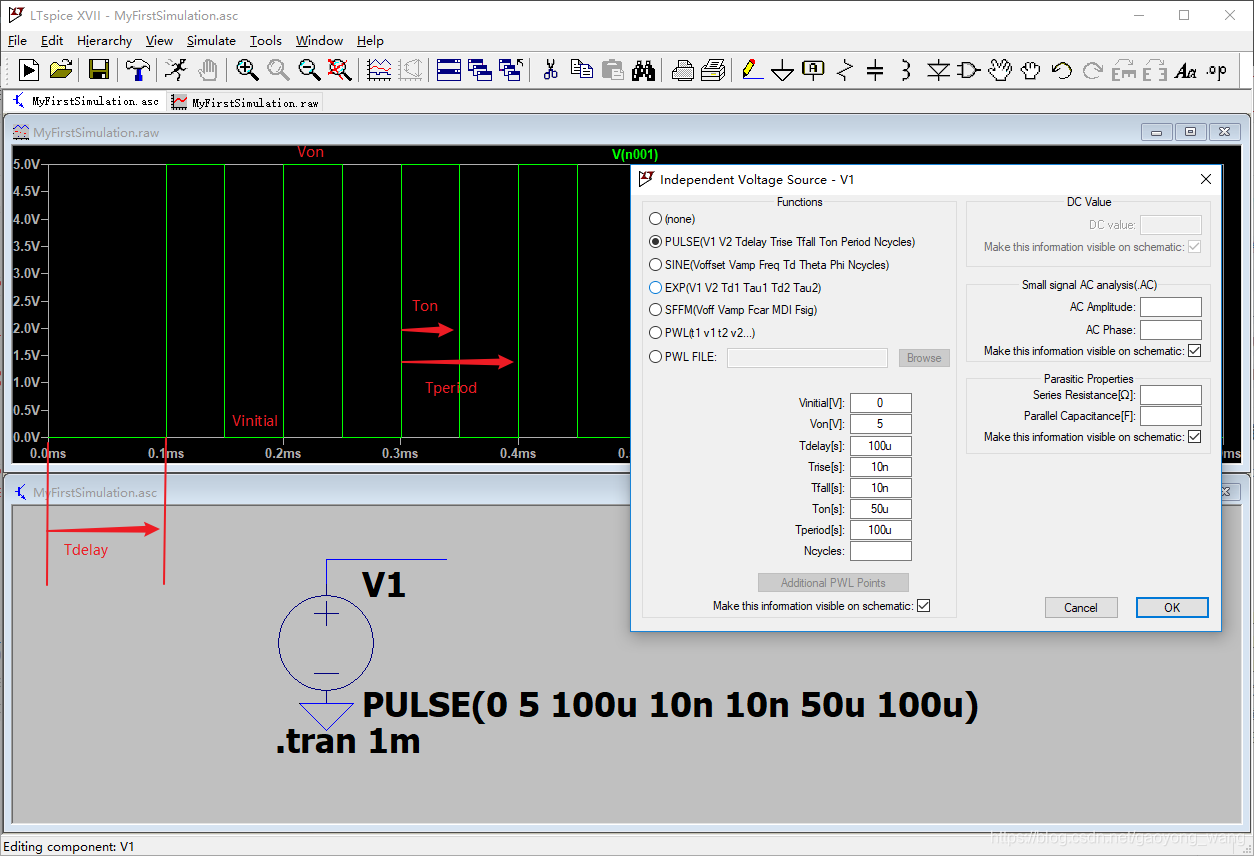Click the V(n001) trace label in plot
The width and height of the screenshot is (1254, 856).
635,154
